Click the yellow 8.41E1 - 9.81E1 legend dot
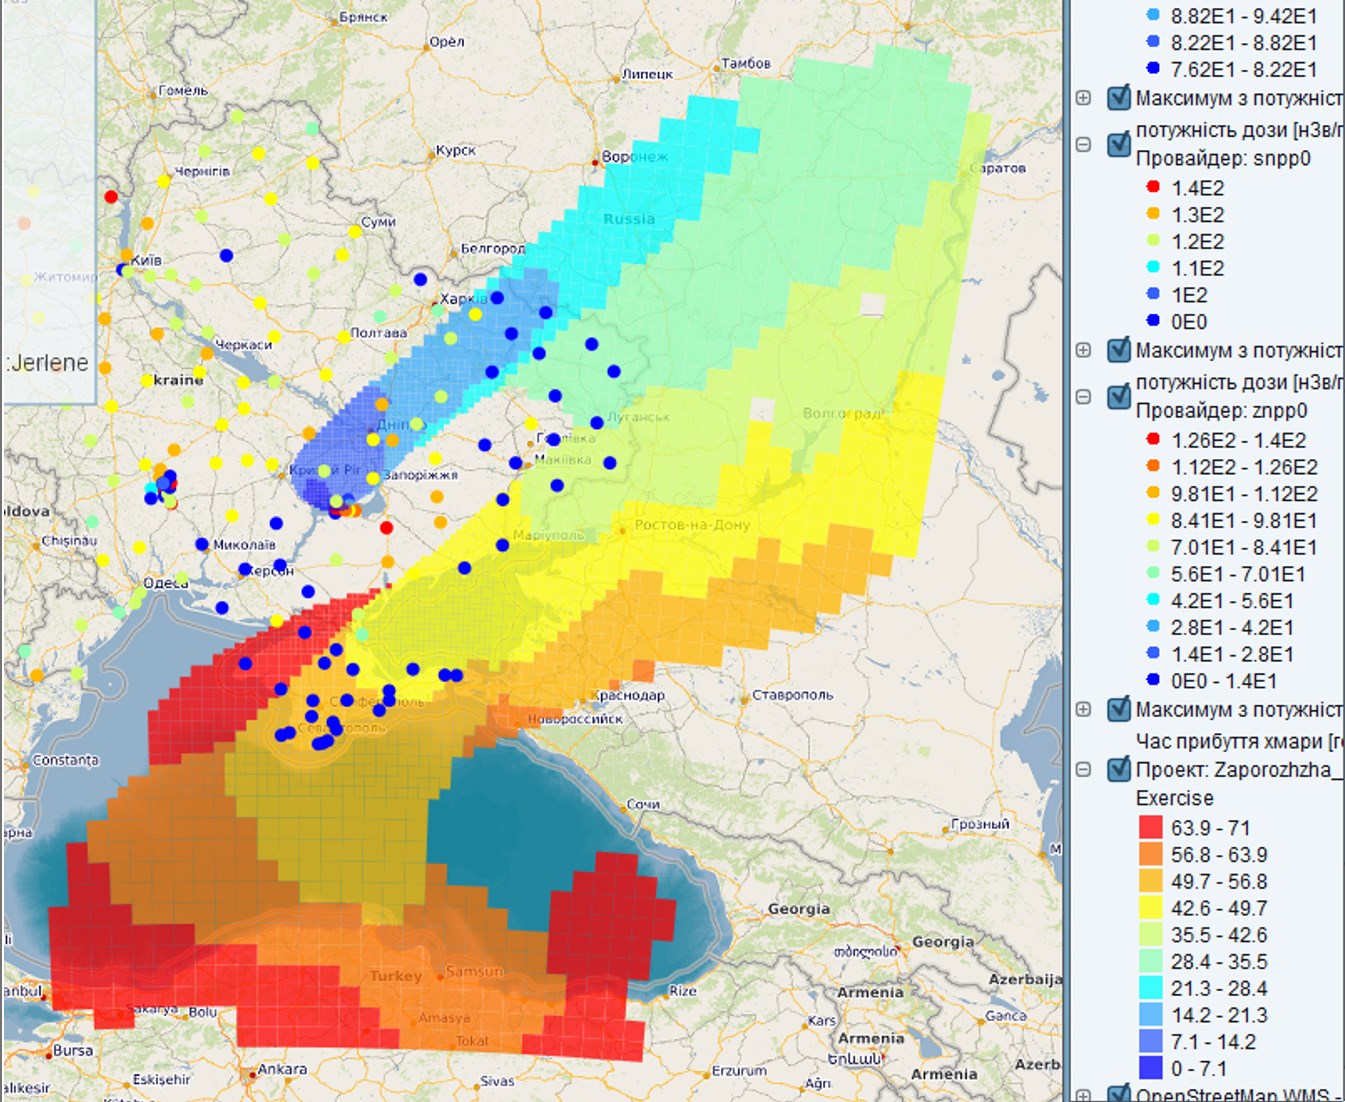The height and width of the screenshot is (1102, 1345). point(1152,520)
